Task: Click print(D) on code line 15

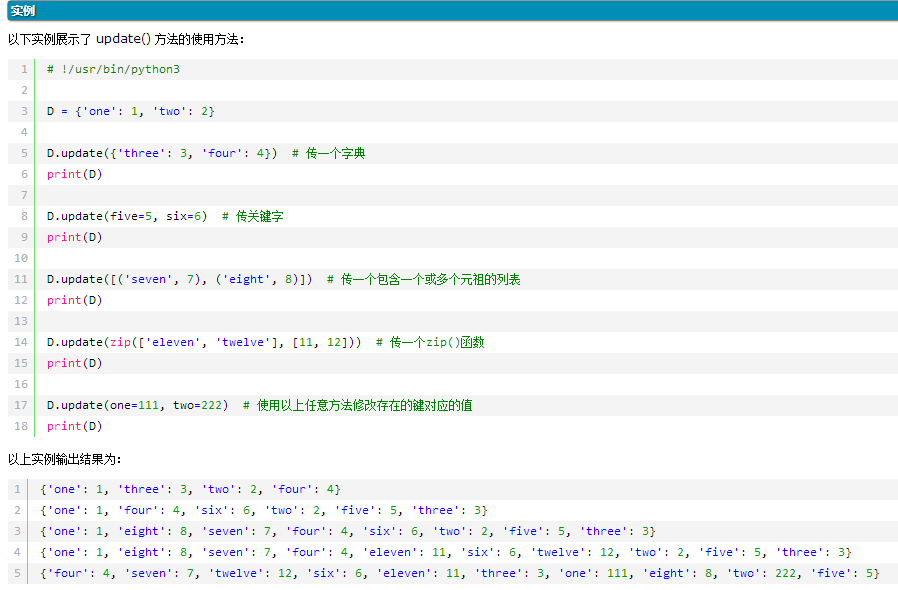Action: pyautogui.click(x=74, y=363)
